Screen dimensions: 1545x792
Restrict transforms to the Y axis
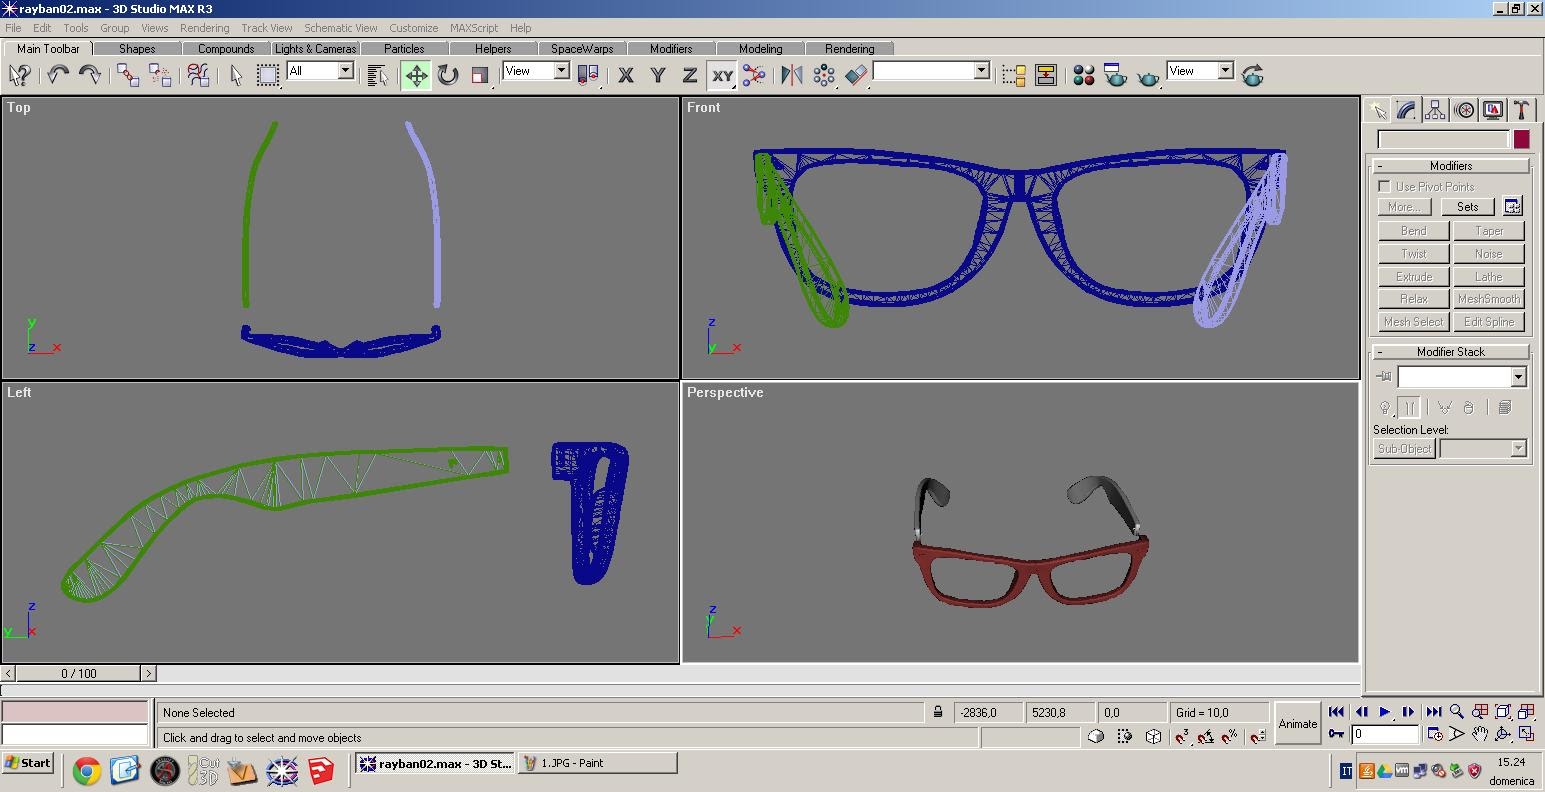tap(658, 75)
